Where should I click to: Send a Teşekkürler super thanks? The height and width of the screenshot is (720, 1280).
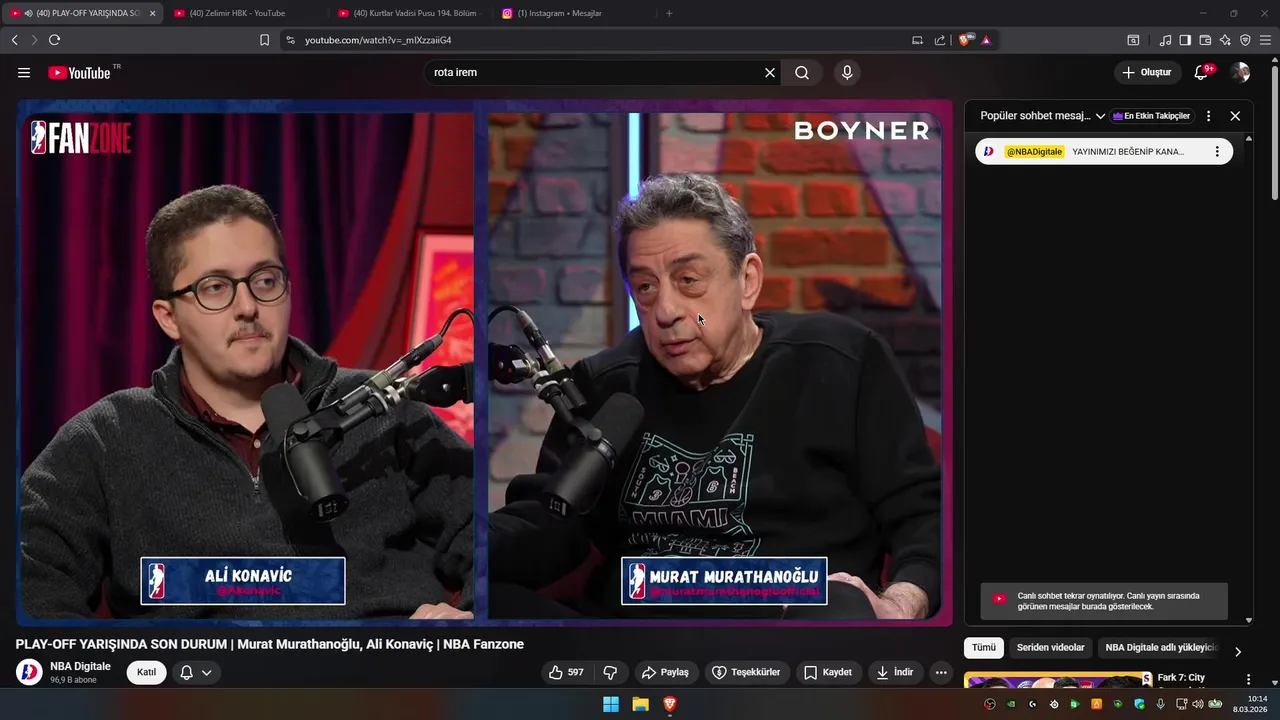coord(745,672)
